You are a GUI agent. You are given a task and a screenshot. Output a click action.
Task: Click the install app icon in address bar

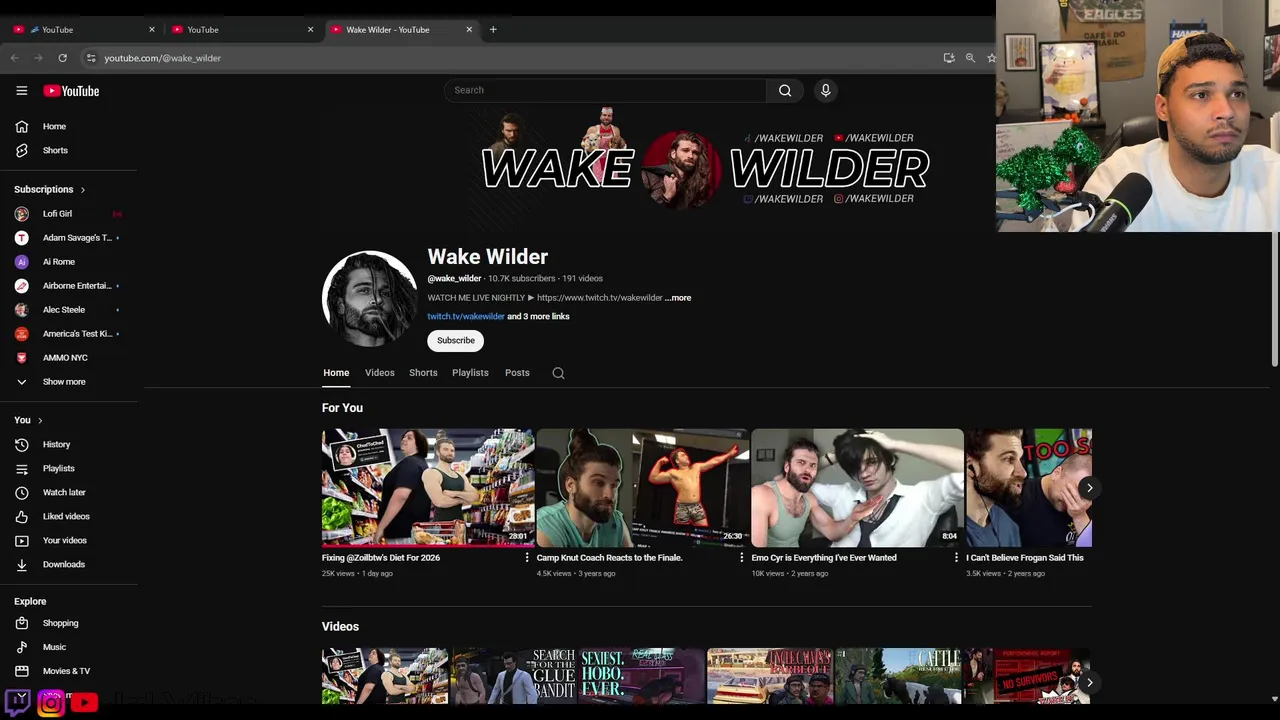pyautogui.click(x=949, y=58)
